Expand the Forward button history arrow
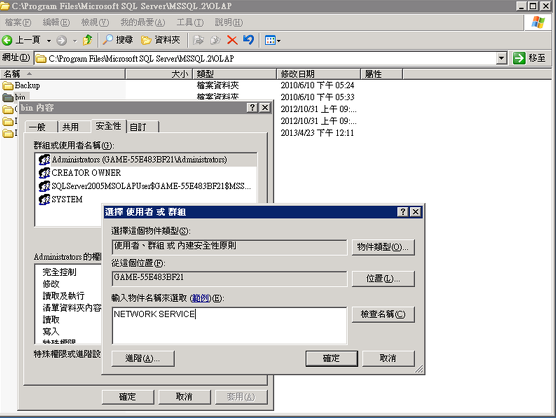The width and height of the screenshot is (556, 418). click(74, 41)
